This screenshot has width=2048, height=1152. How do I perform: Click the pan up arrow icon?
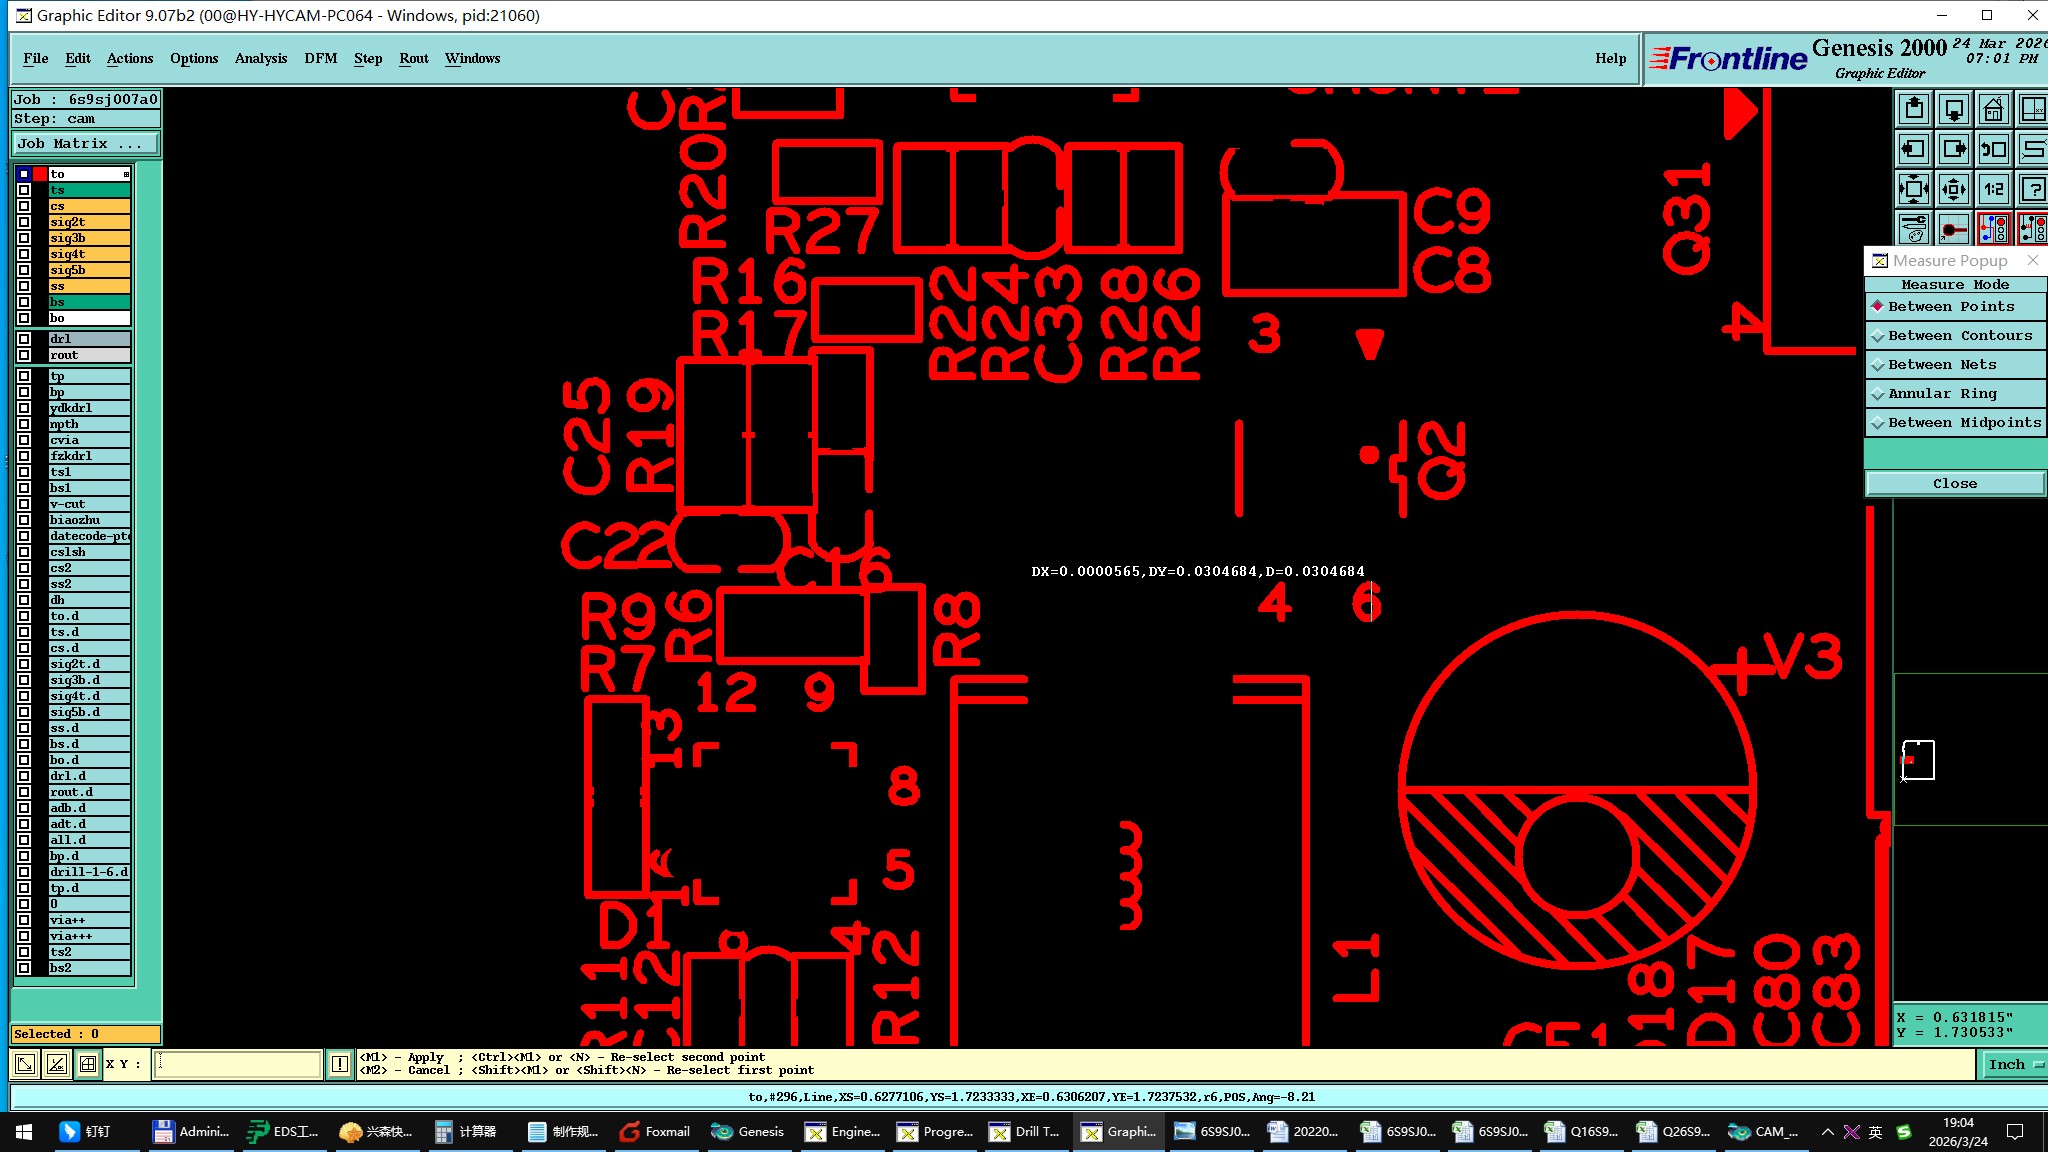point(1914,109)
